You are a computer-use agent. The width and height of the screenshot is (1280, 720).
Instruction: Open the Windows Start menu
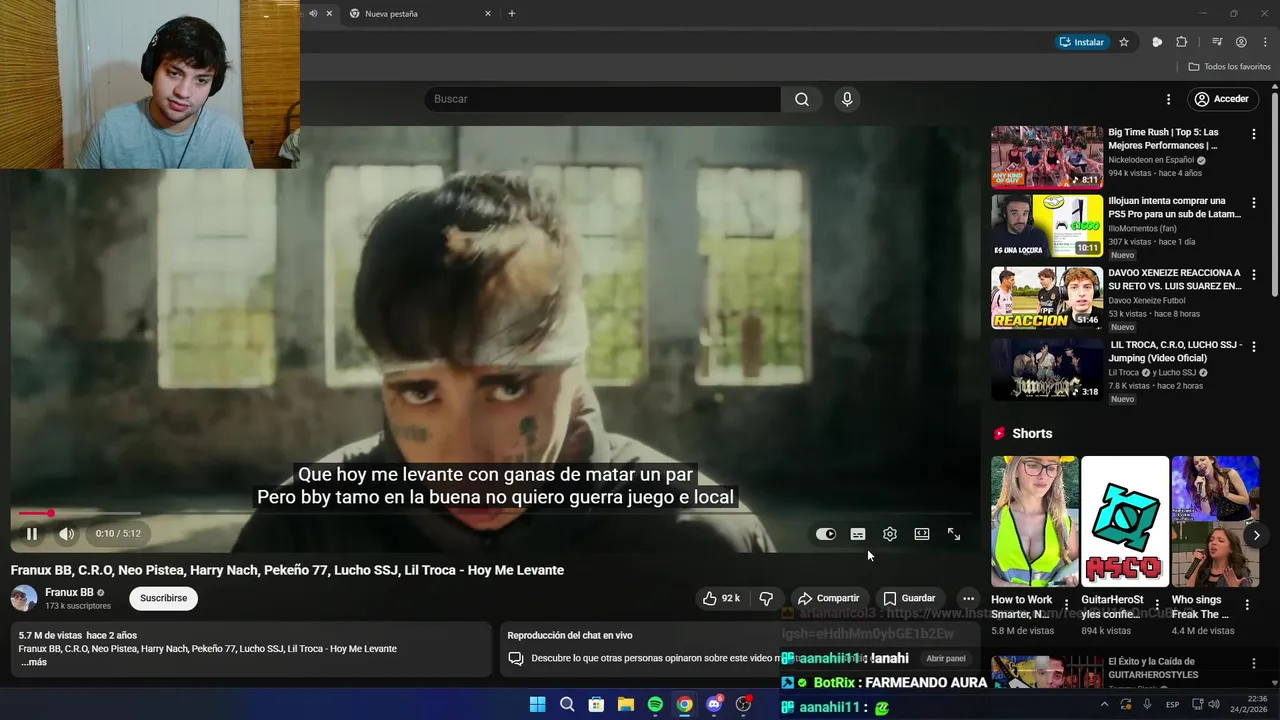[x=537, y=705]
